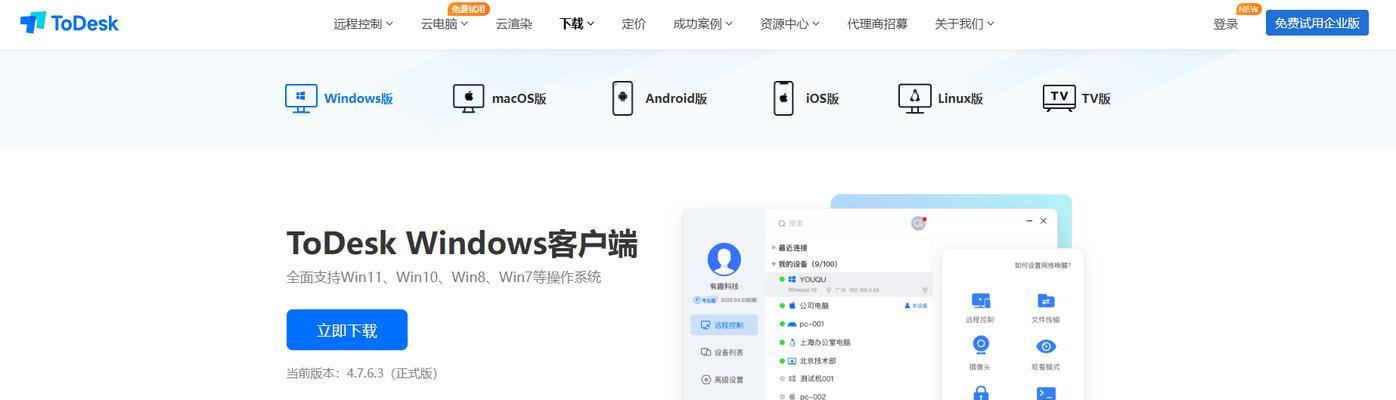Image resolution: width=1396 pixels, height=400 pixels.
Task: Open 远程控制 in the preview sidebar
Action: coord(724,325)
